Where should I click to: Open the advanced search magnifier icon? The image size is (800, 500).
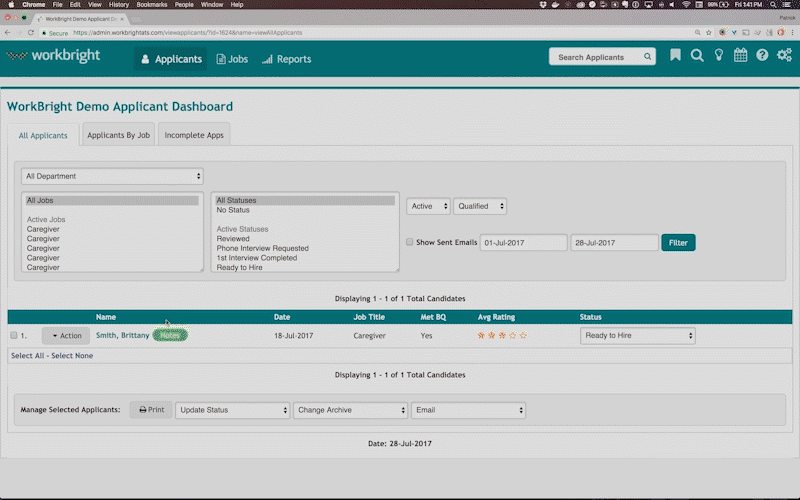tap(697, 55)
